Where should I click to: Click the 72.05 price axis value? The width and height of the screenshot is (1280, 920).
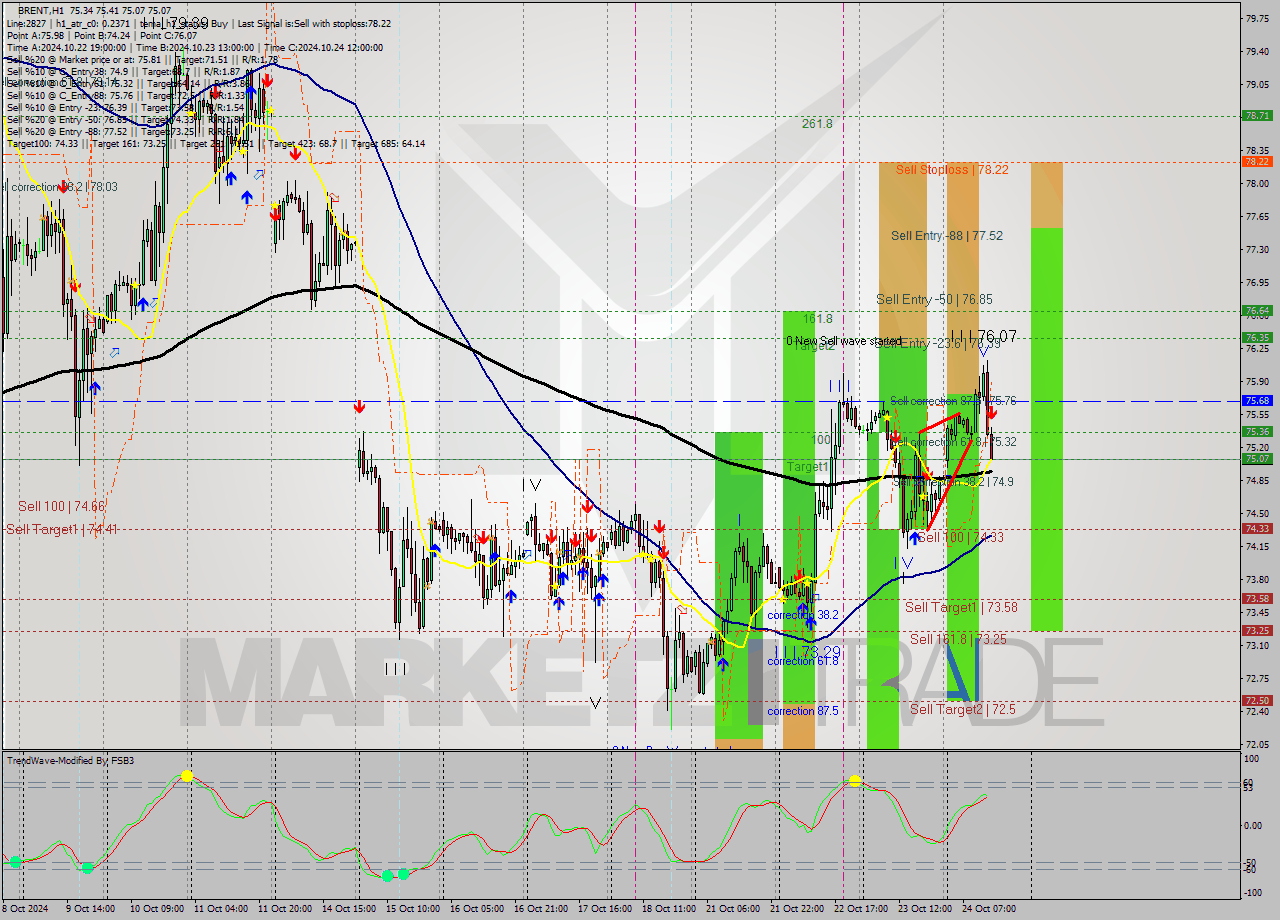pyautogui.click(x=1257, y=745)
